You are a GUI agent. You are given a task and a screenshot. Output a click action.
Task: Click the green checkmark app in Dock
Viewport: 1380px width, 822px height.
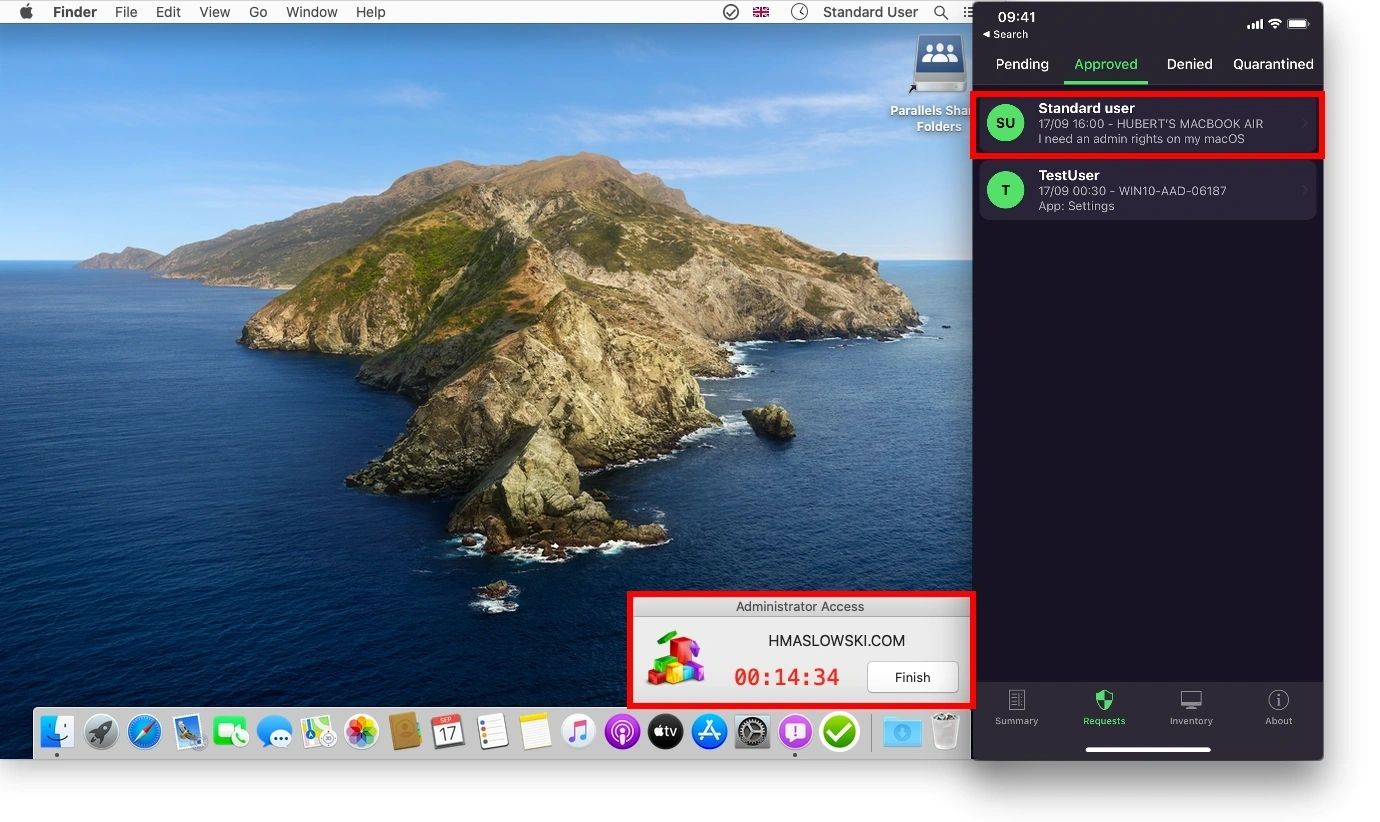(839, 733)
